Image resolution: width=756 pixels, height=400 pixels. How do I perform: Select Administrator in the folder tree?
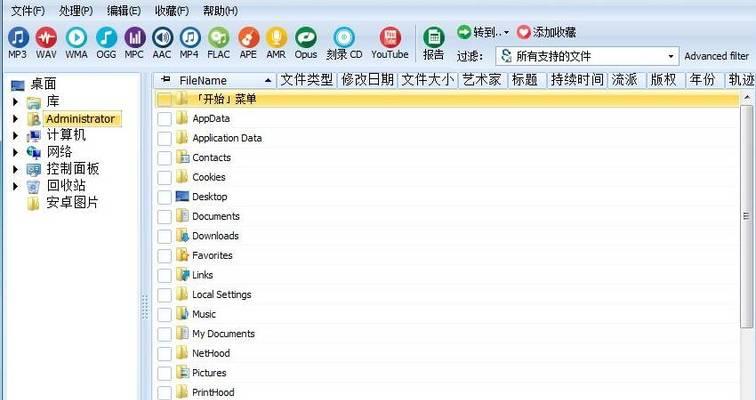[x=81, y=119]
